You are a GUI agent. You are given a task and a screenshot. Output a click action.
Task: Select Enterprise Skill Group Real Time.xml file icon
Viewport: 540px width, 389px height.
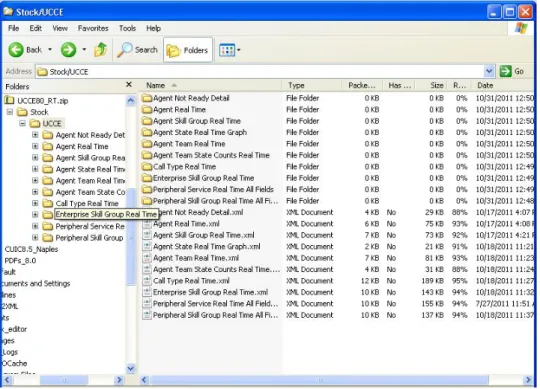(x=147, y=292)
